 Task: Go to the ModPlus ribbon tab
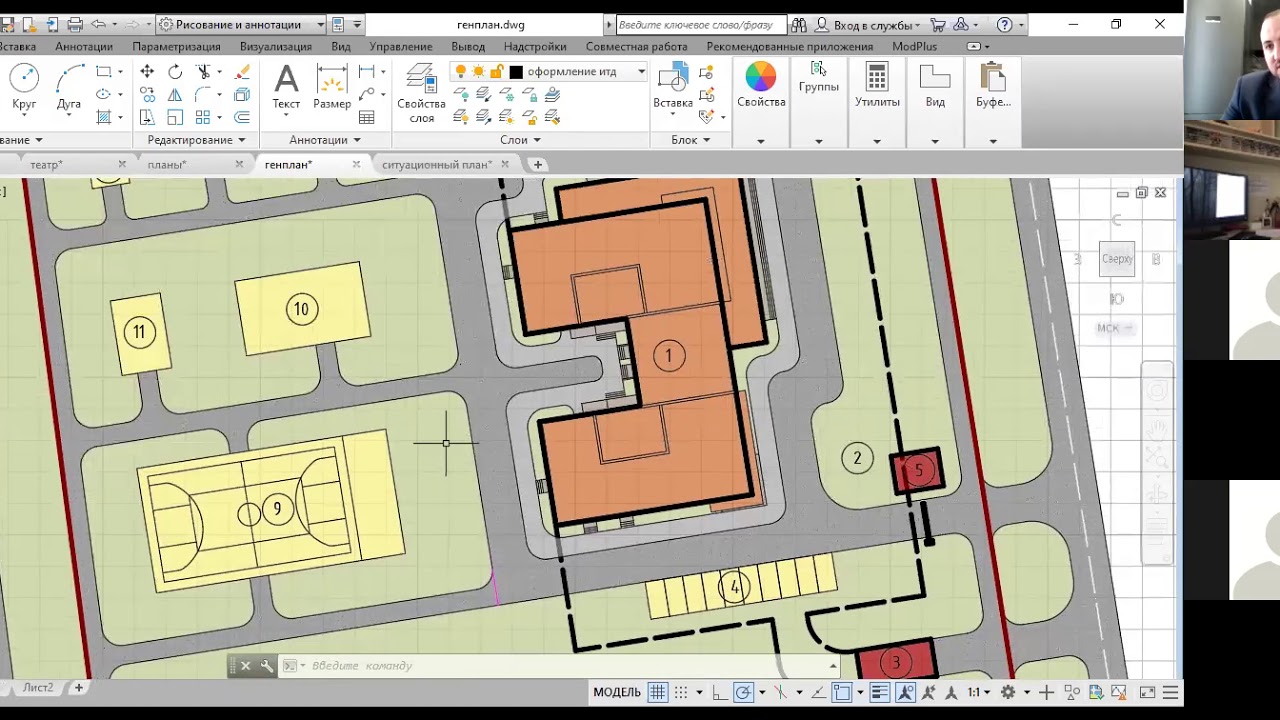[915, 46]
